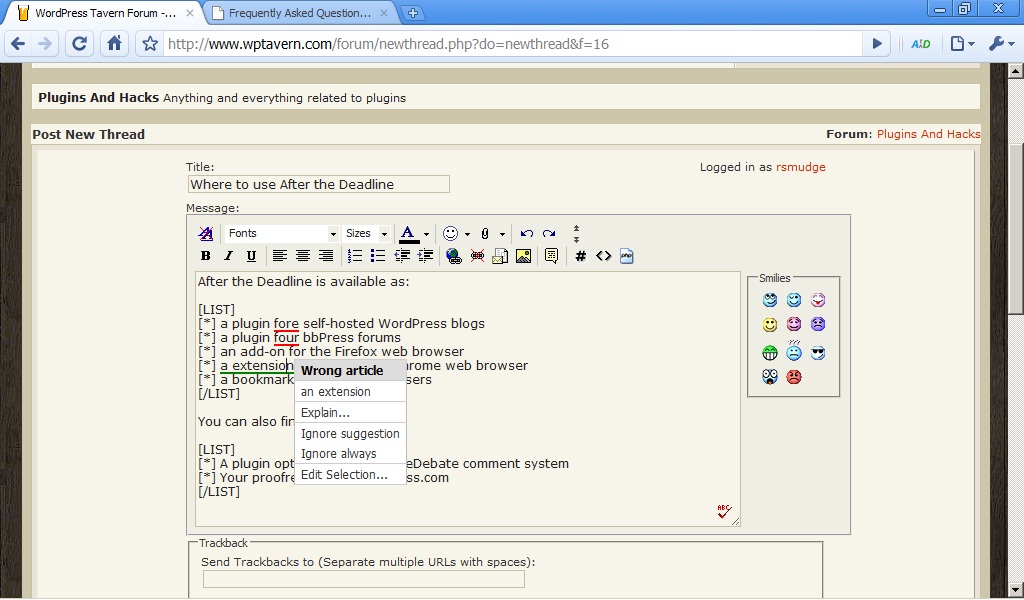Click the Wrap QUOTE tags icon

click(551, 256)
